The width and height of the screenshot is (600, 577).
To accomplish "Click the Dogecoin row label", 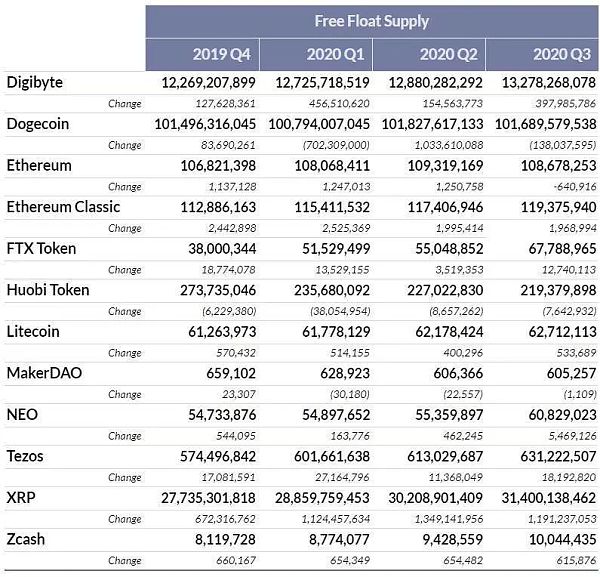I will [39, 124].
